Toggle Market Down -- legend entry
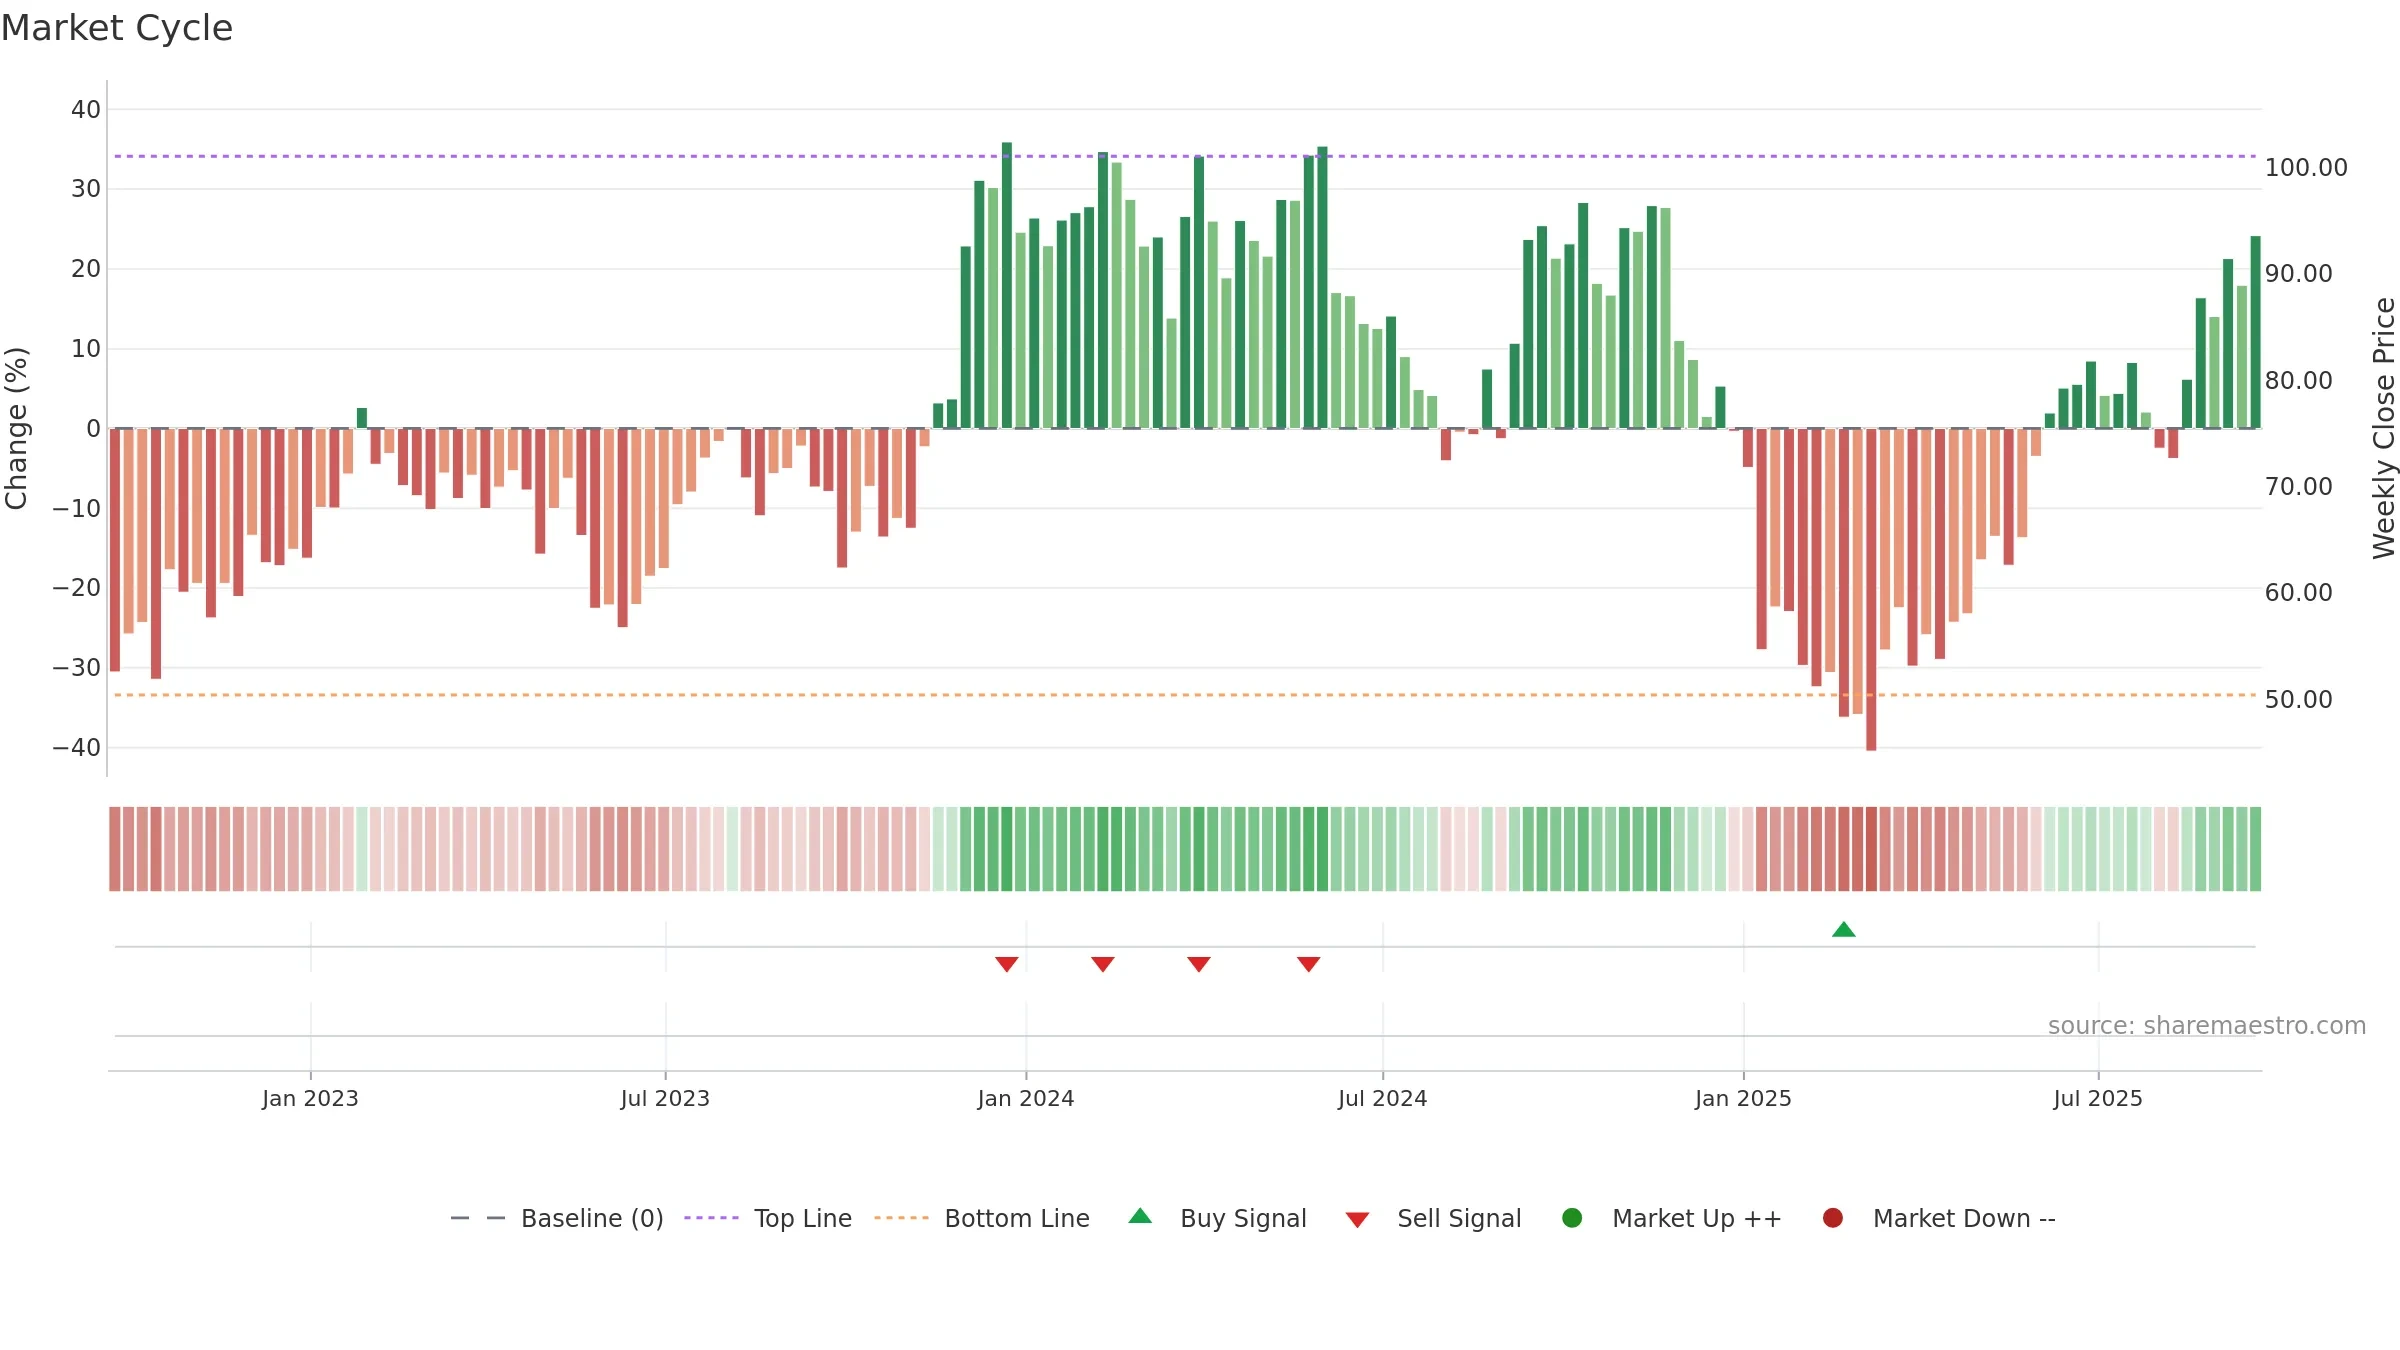The image size is (2400, 1350). coord(1939,1219)
